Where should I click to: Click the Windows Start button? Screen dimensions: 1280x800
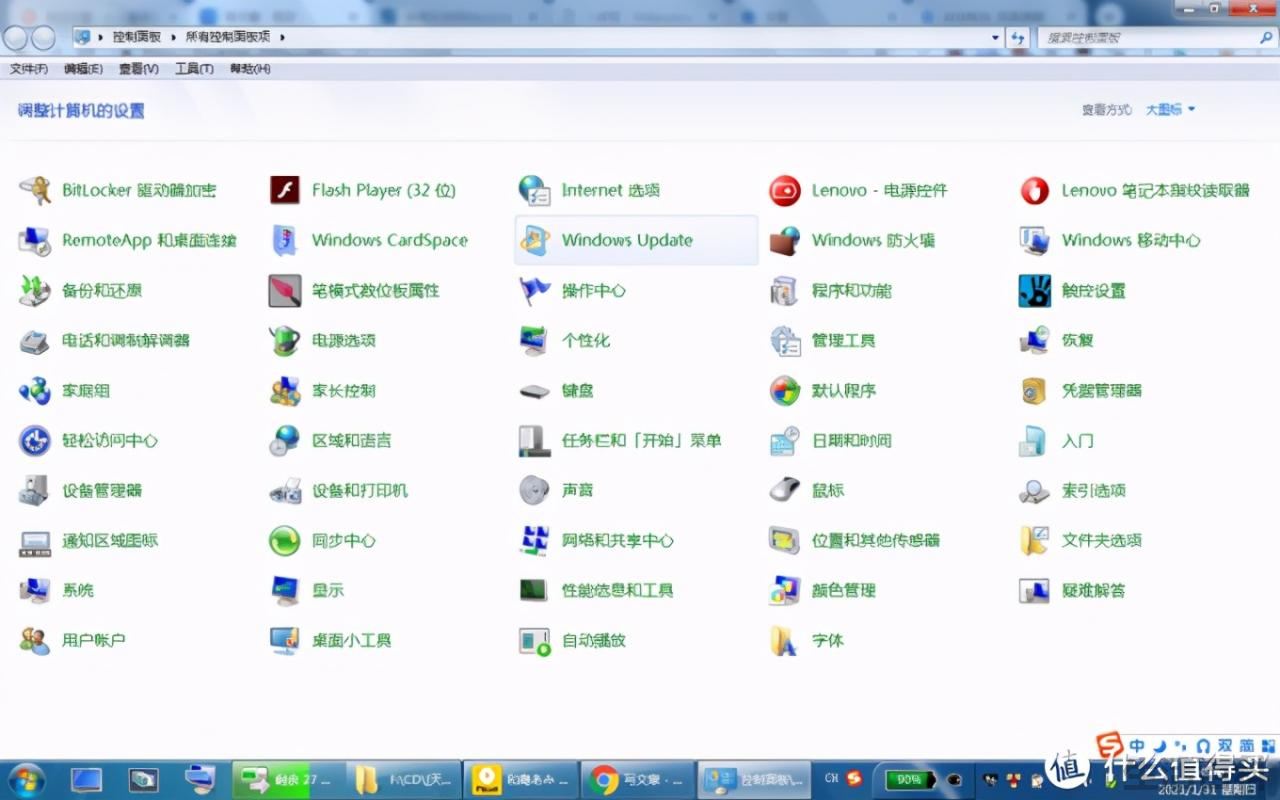point(27,779)
